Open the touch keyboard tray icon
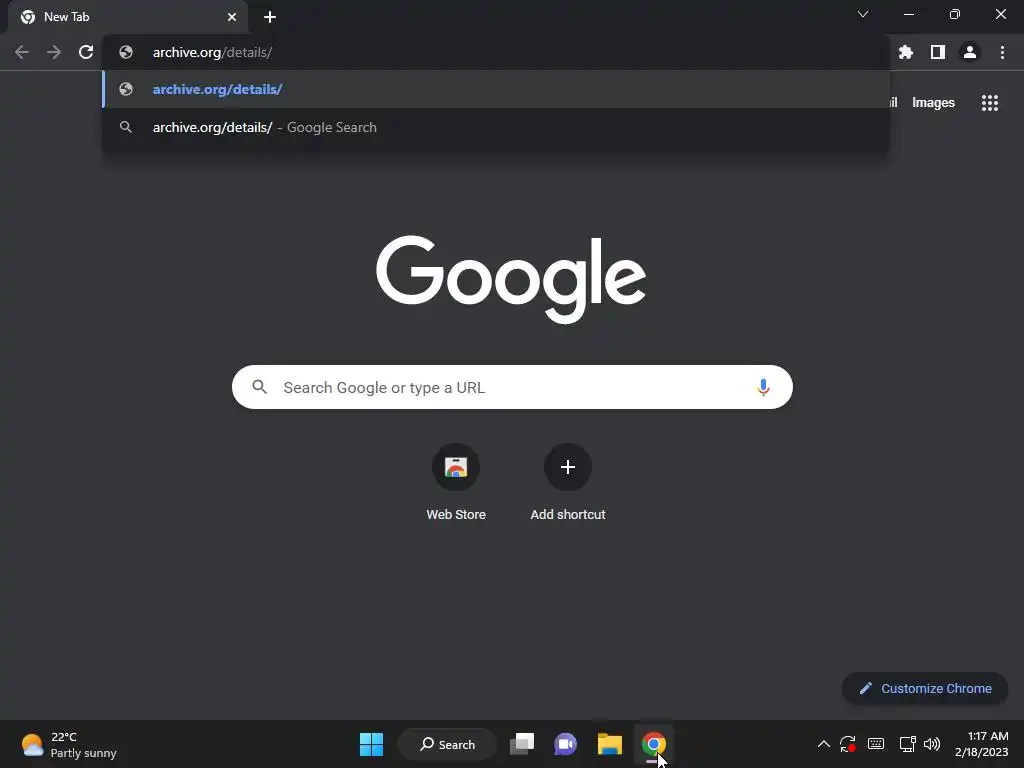 pyautogui.click(x=876, y=744)
